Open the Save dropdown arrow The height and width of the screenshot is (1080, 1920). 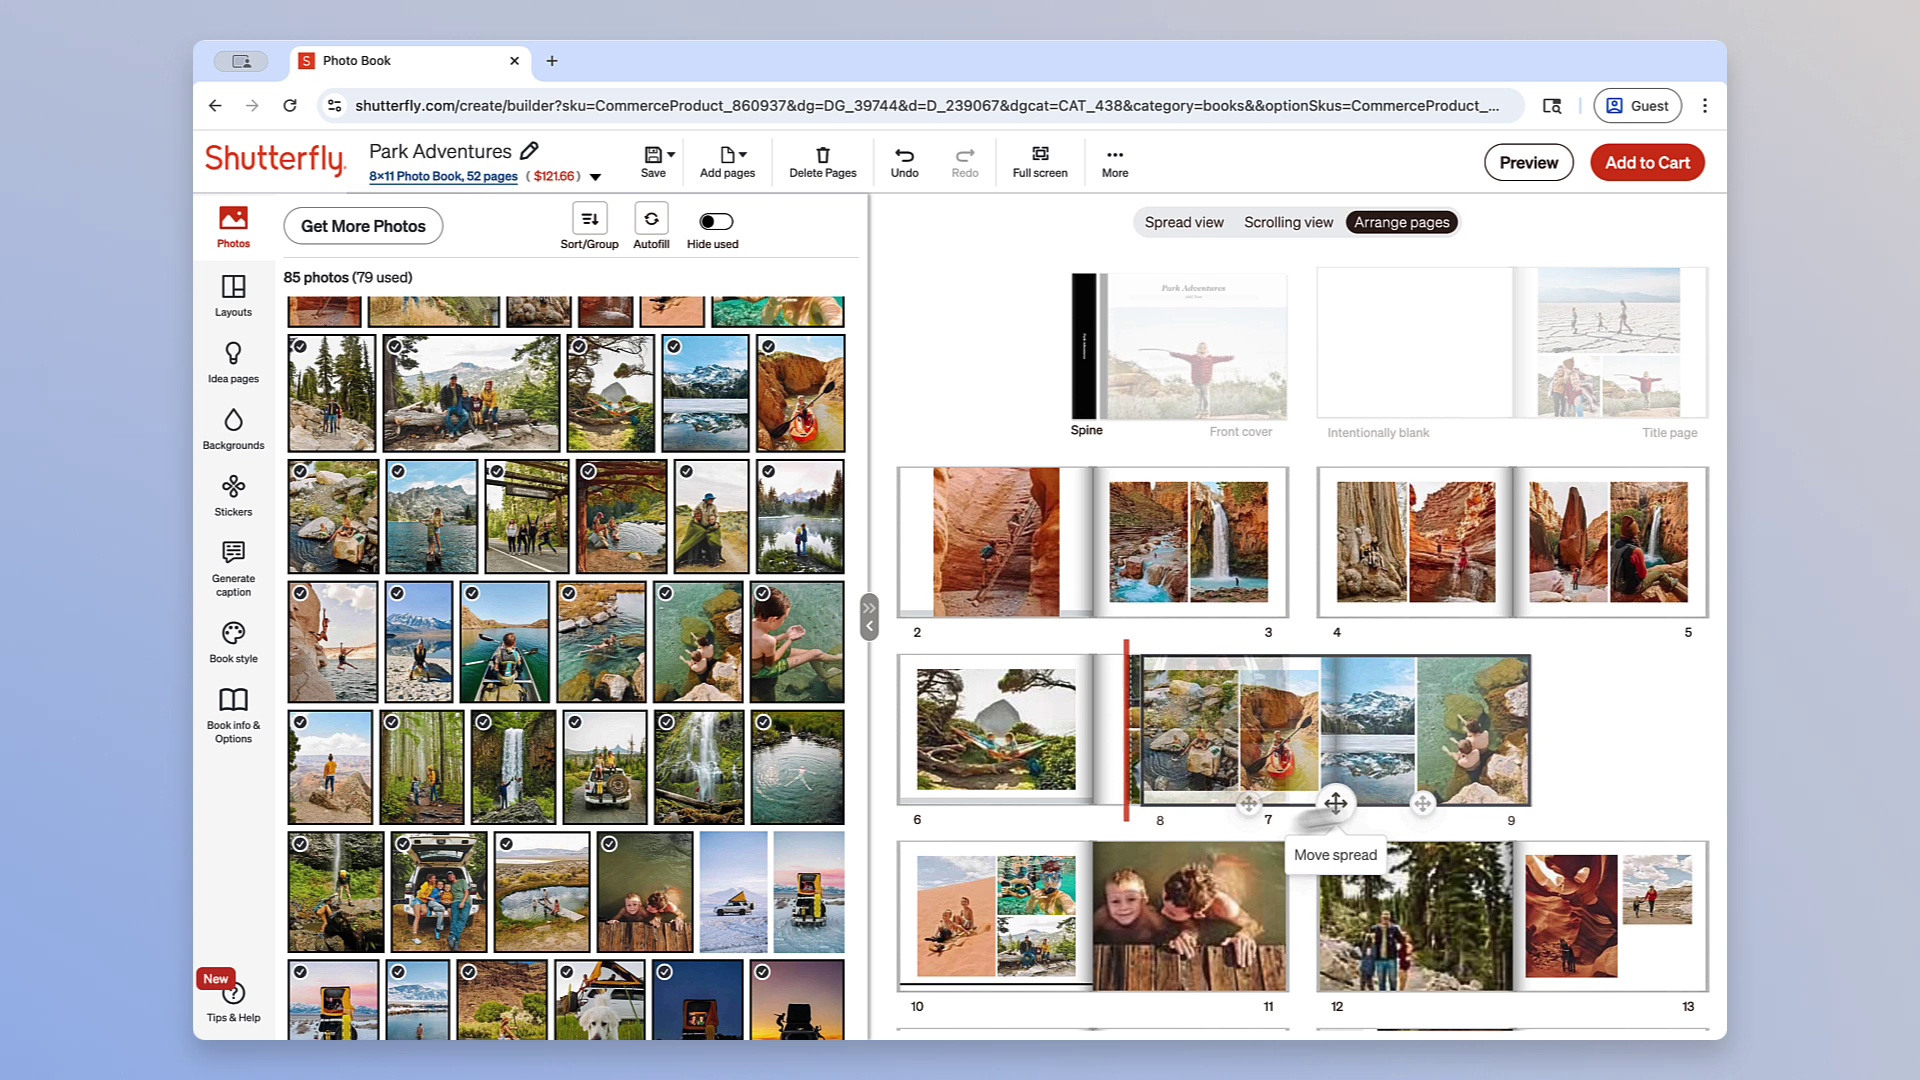pyautogui.click(x=671, y=154)
